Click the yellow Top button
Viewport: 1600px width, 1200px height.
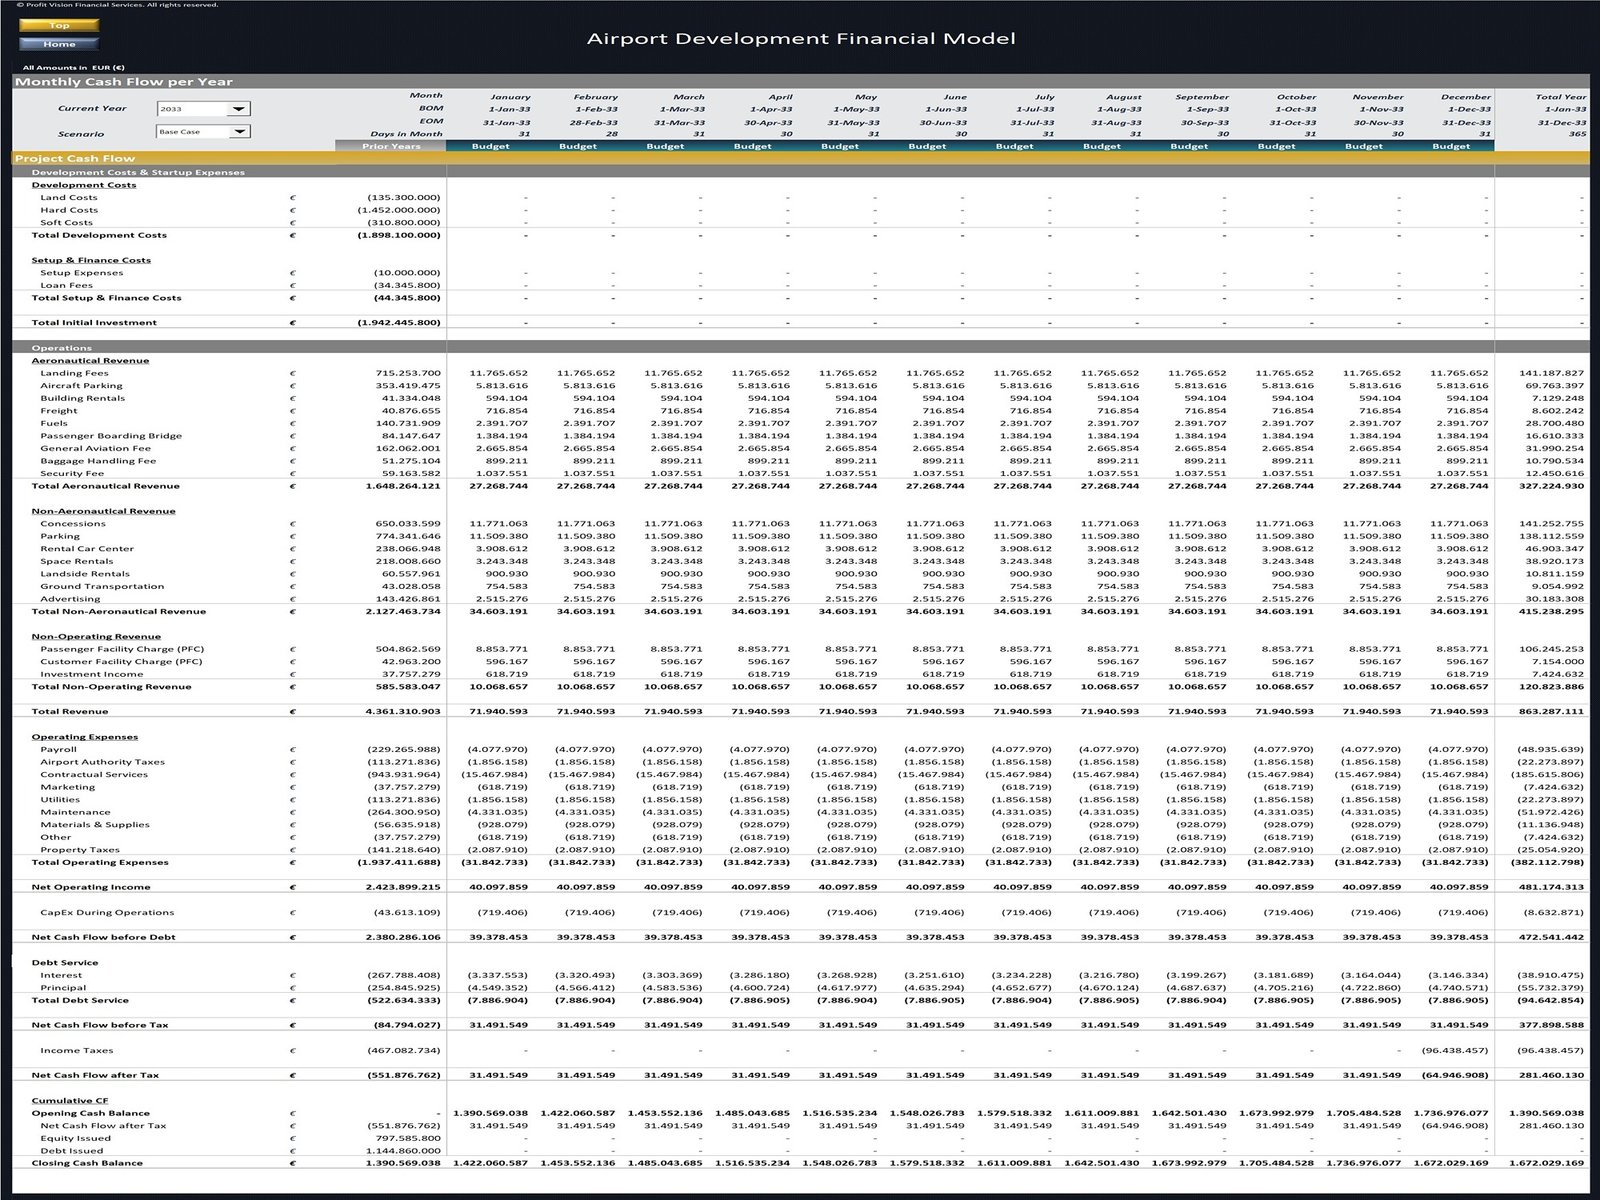pyautogui.click(x=59, y=25)
